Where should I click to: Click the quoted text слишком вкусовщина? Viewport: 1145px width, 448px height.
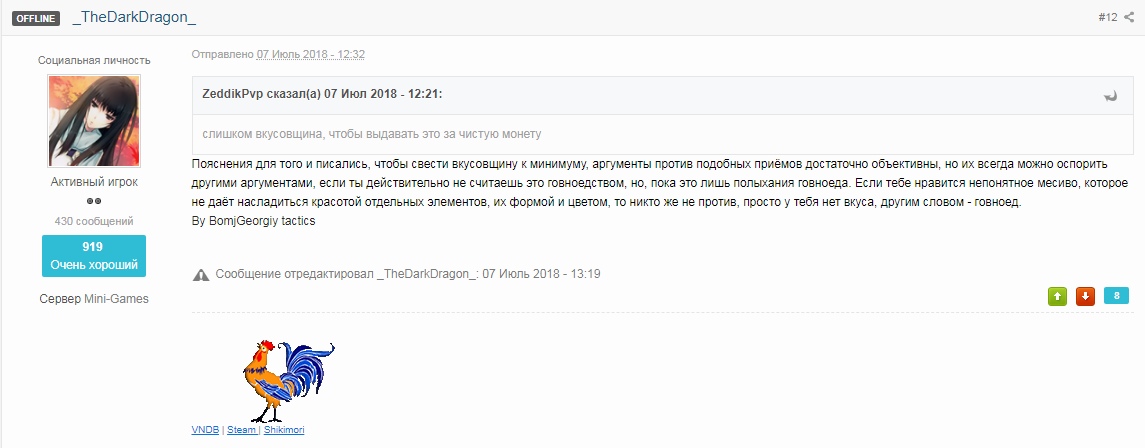pyautogui.click(x=372, y=134)
